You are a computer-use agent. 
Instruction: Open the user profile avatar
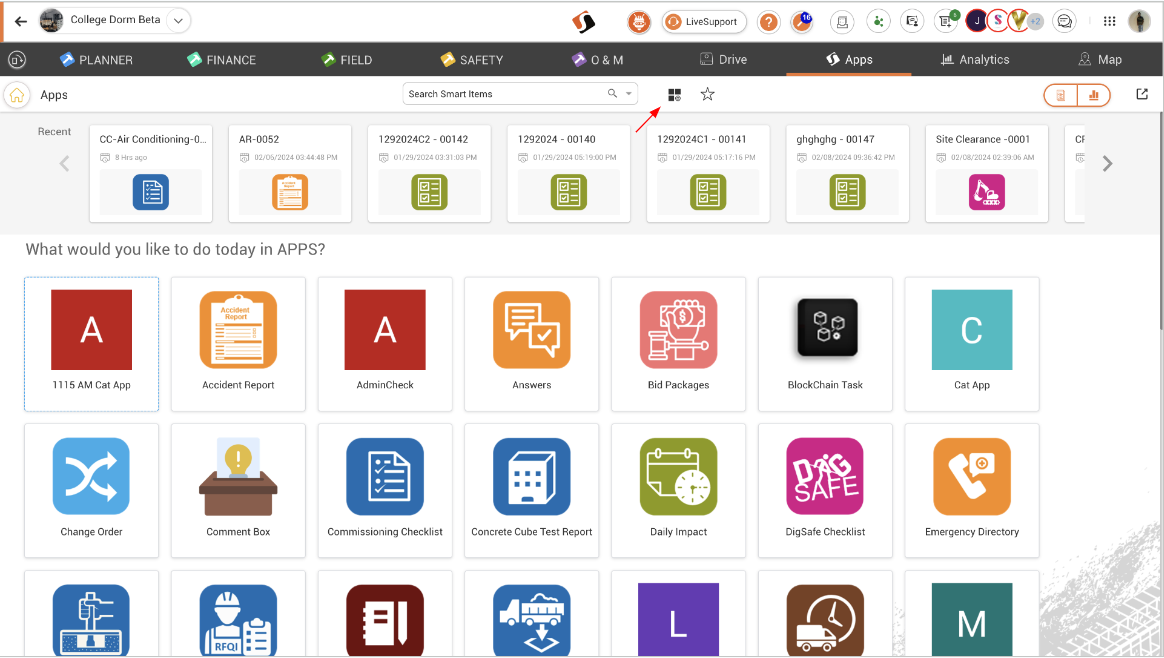[x=1139, y=22]
